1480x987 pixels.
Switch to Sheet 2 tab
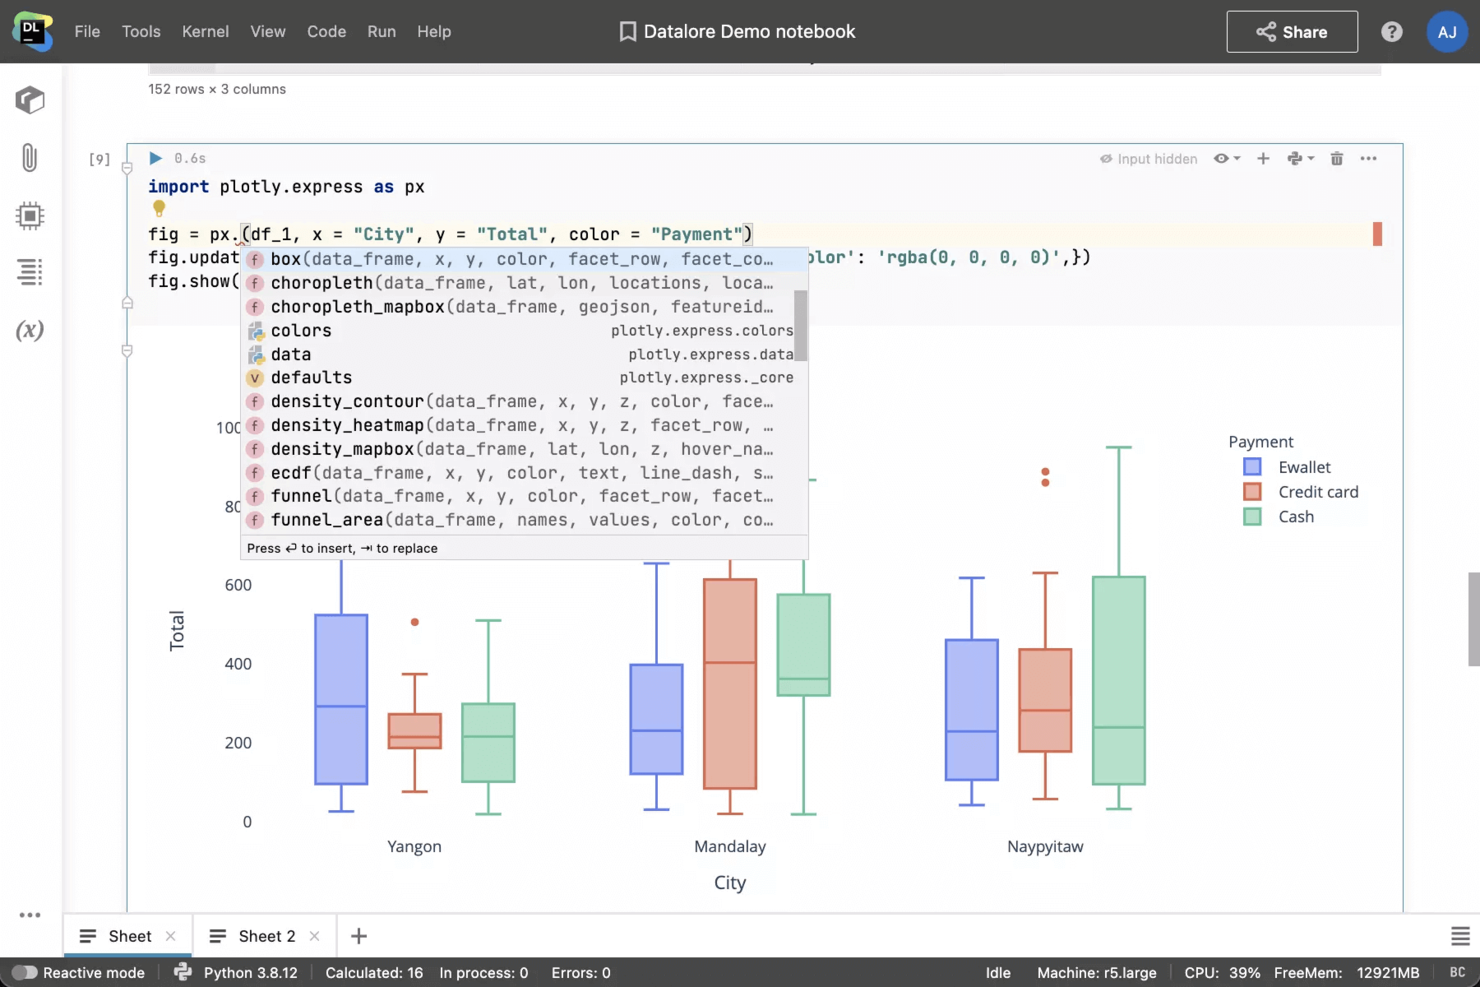click(x=265, y=935)
